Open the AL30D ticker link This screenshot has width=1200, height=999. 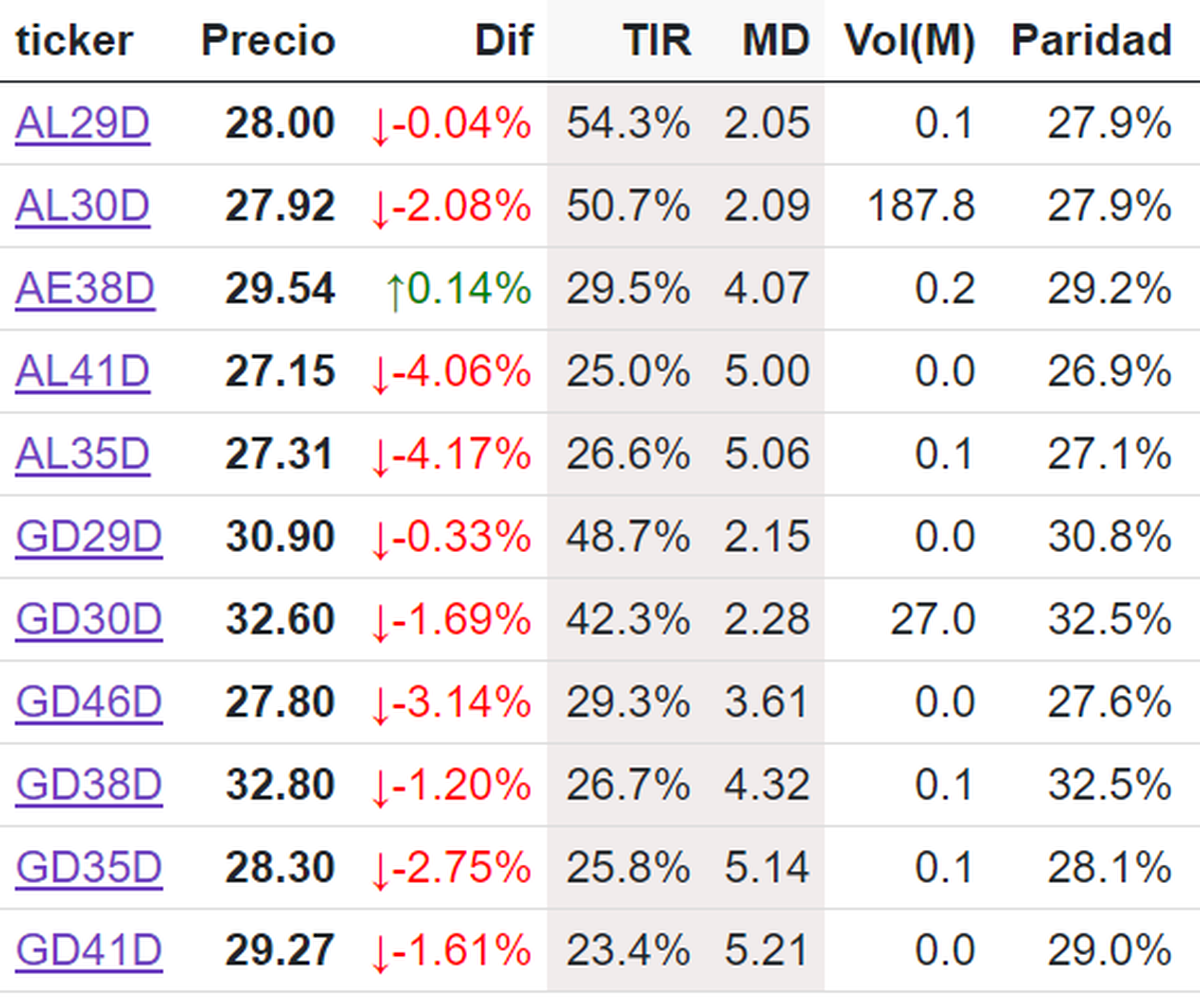pyautogui.click(x=82, y=206)
